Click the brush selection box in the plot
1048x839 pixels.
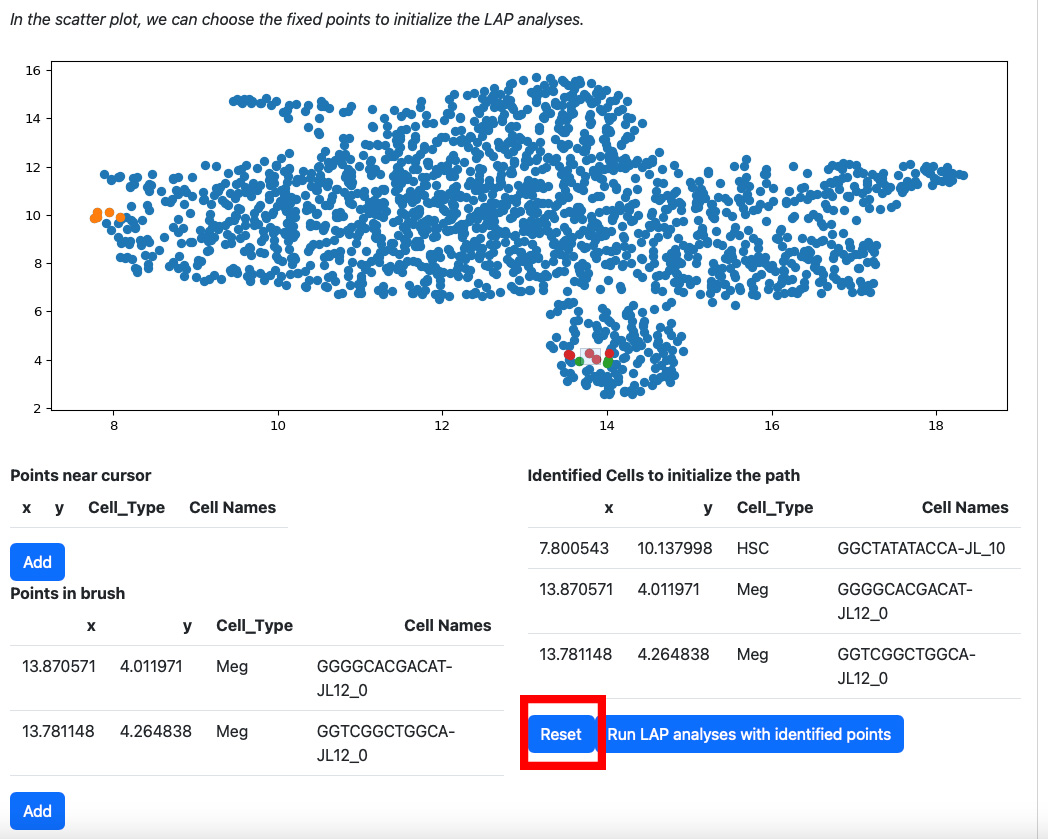click(591, 356)
